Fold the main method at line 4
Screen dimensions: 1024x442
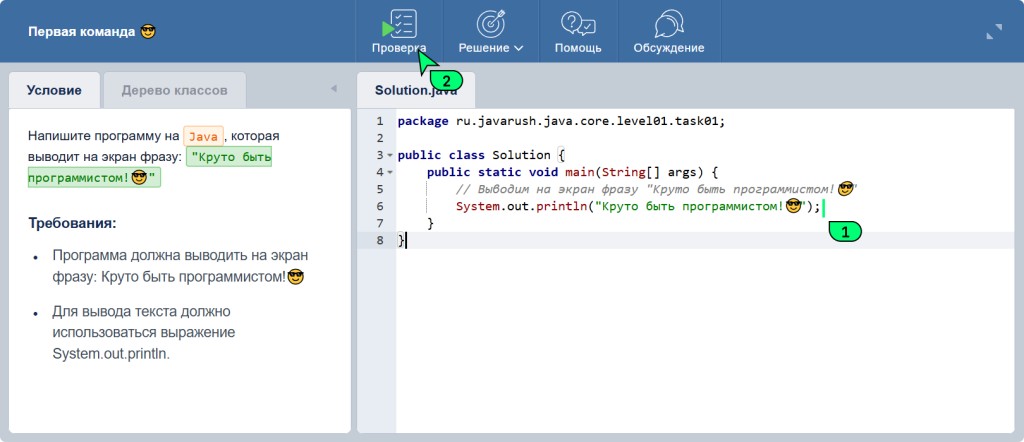point(390,173)
